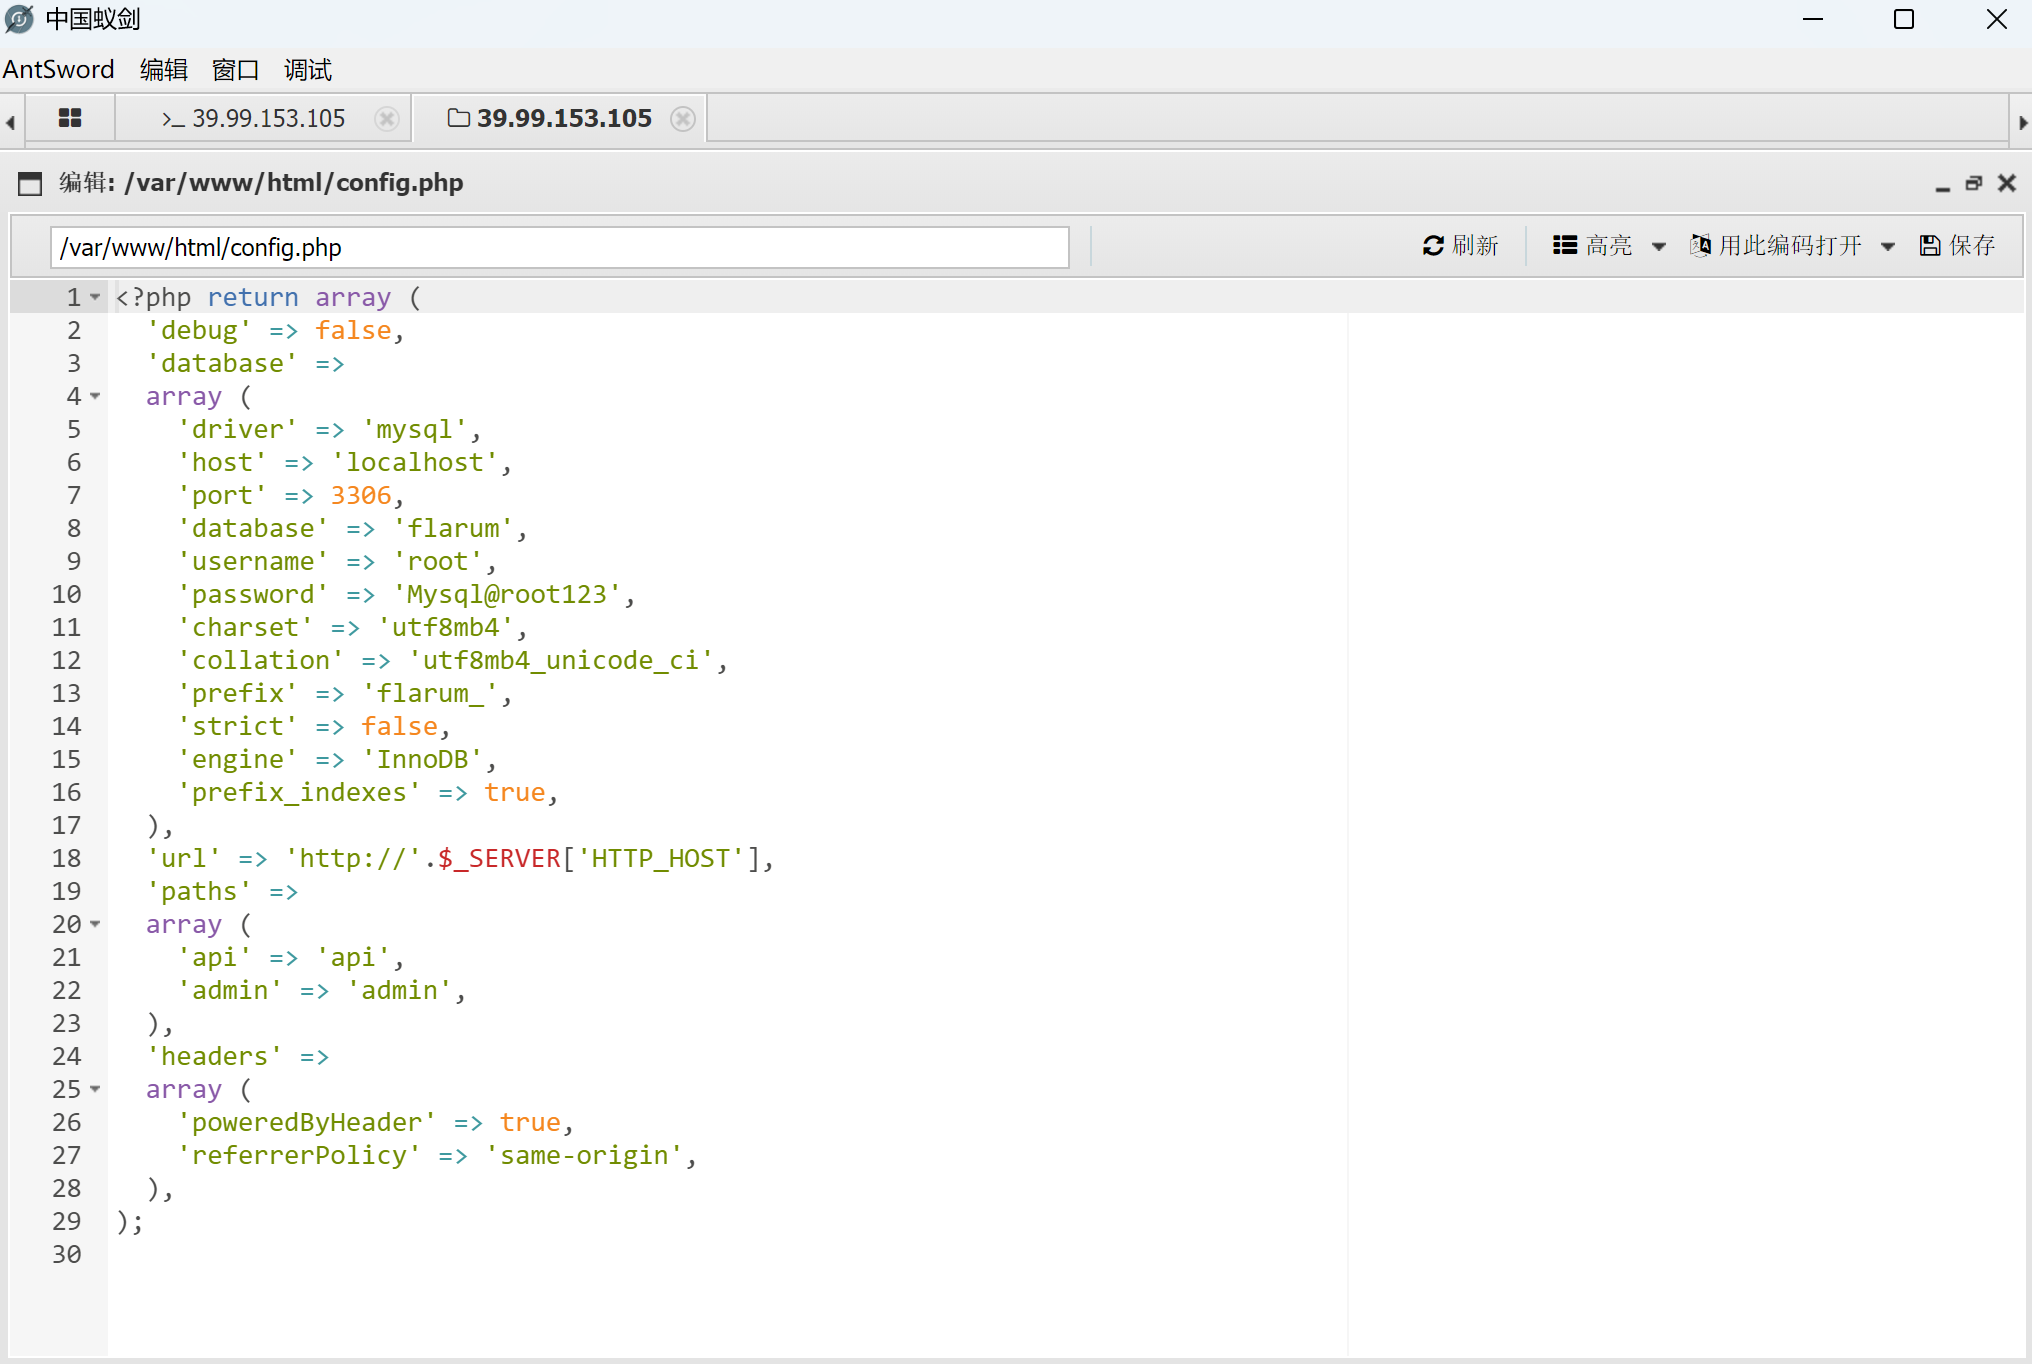Open the 用此编码打开 encoding dropdown
Screen dimensions: 2032x1364
click(x=1791, y=246)
